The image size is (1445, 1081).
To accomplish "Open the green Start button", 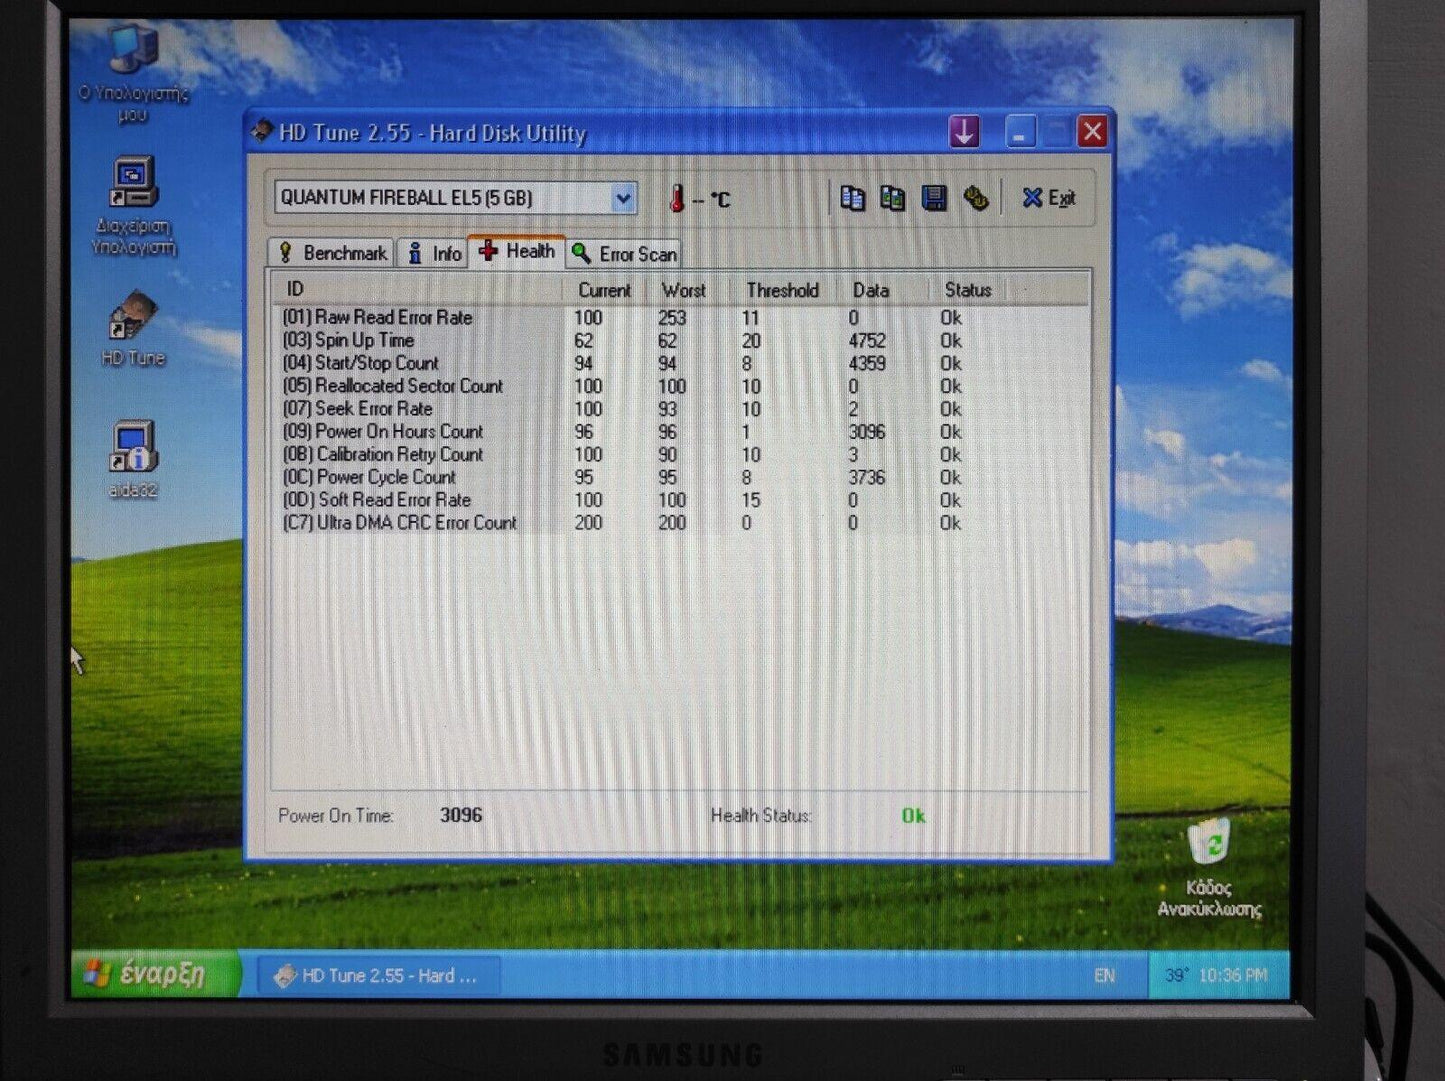I will pos(152,974).
